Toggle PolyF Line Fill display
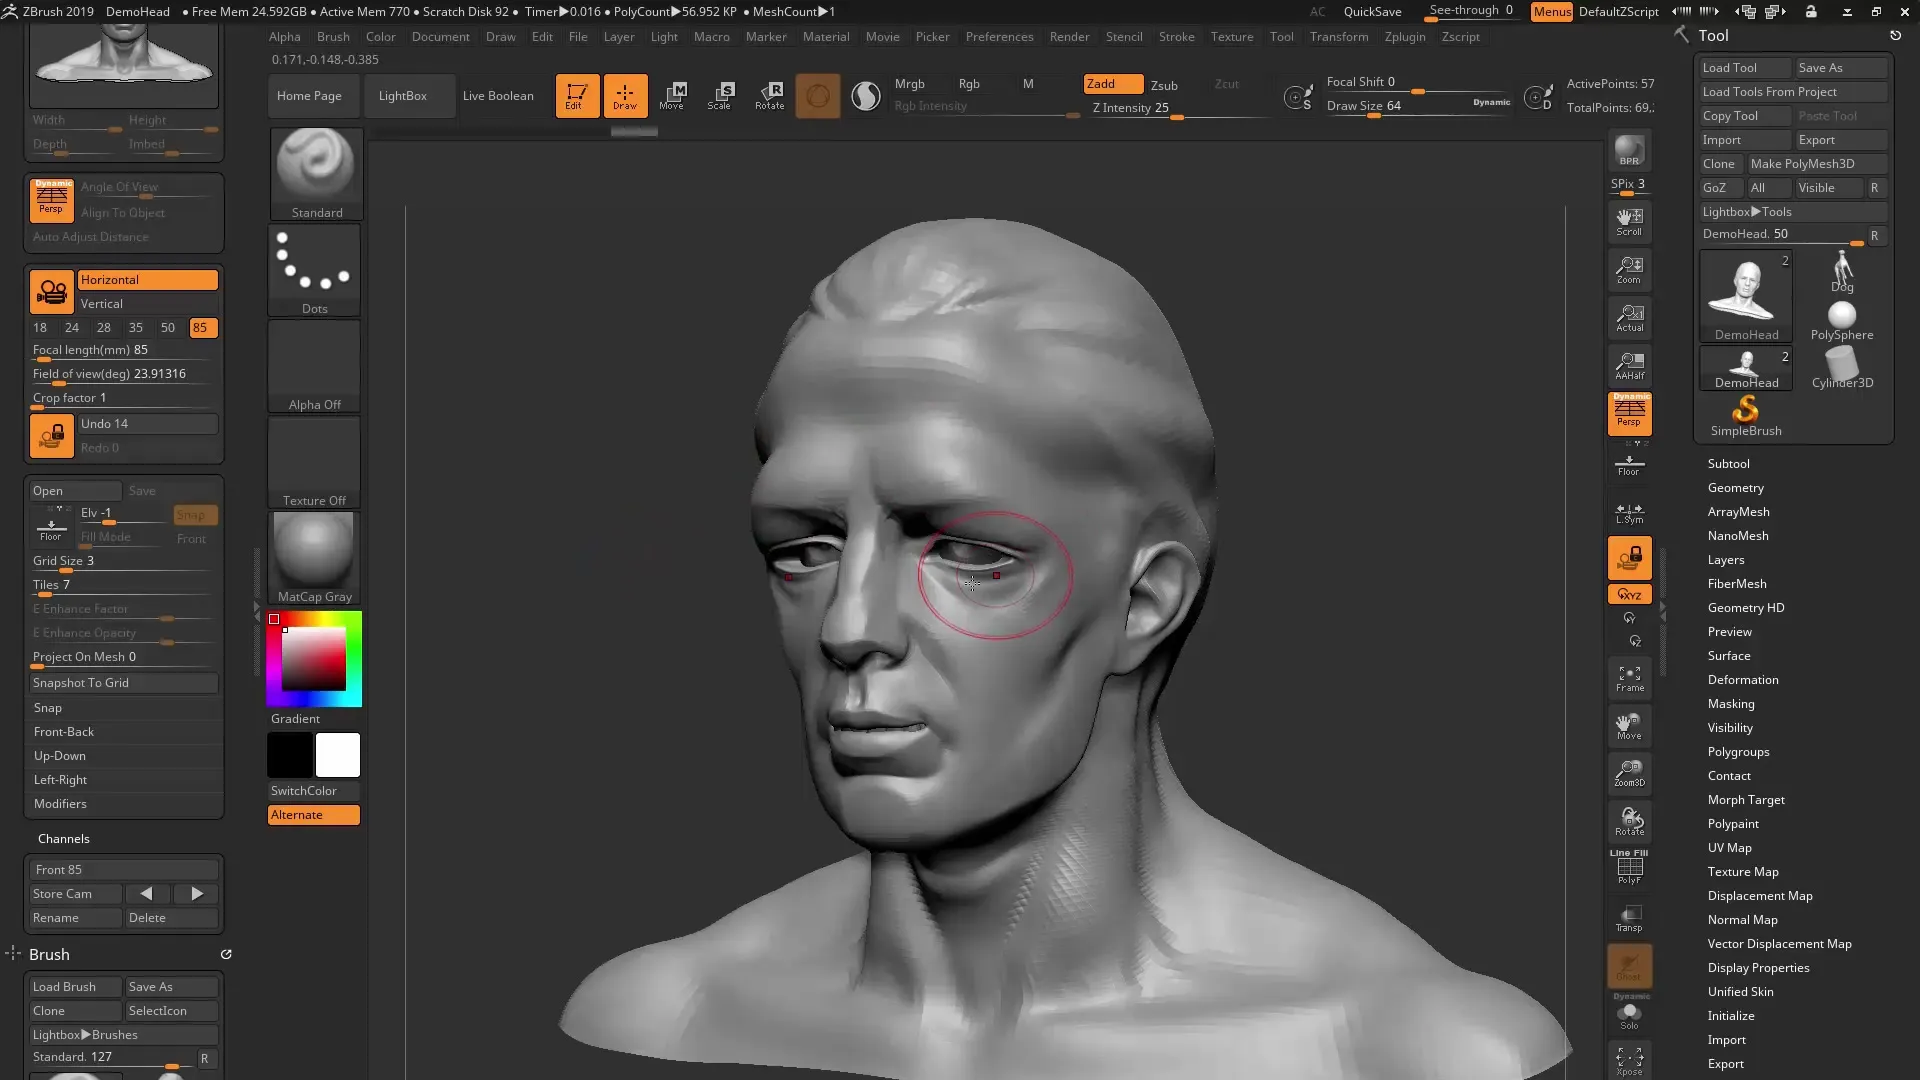 point(1629,867)
